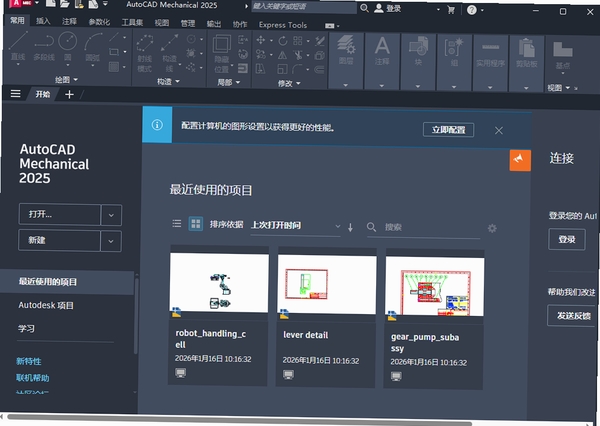600x426 pixels.
Task: Click the Open folder icon in quick access toolbar
Action: pyautogui.click(x=64, y=3)
